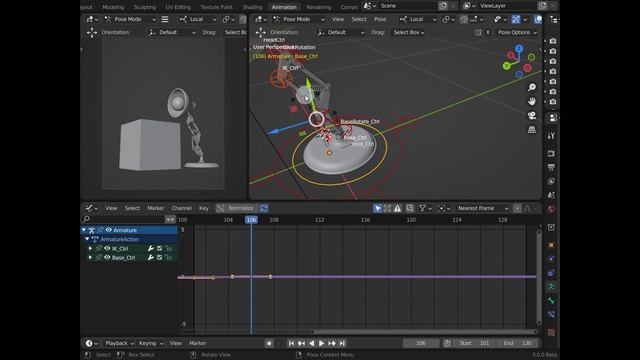Click the swap arrows icon beside channel search

[x=170, y=220]
